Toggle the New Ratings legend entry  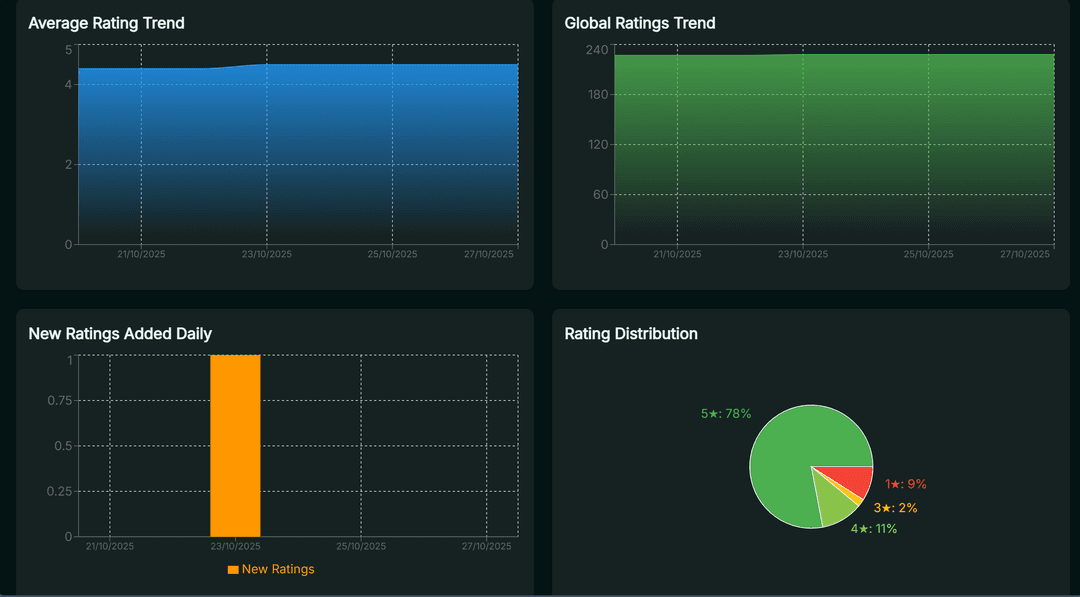[x=270, y=568]
